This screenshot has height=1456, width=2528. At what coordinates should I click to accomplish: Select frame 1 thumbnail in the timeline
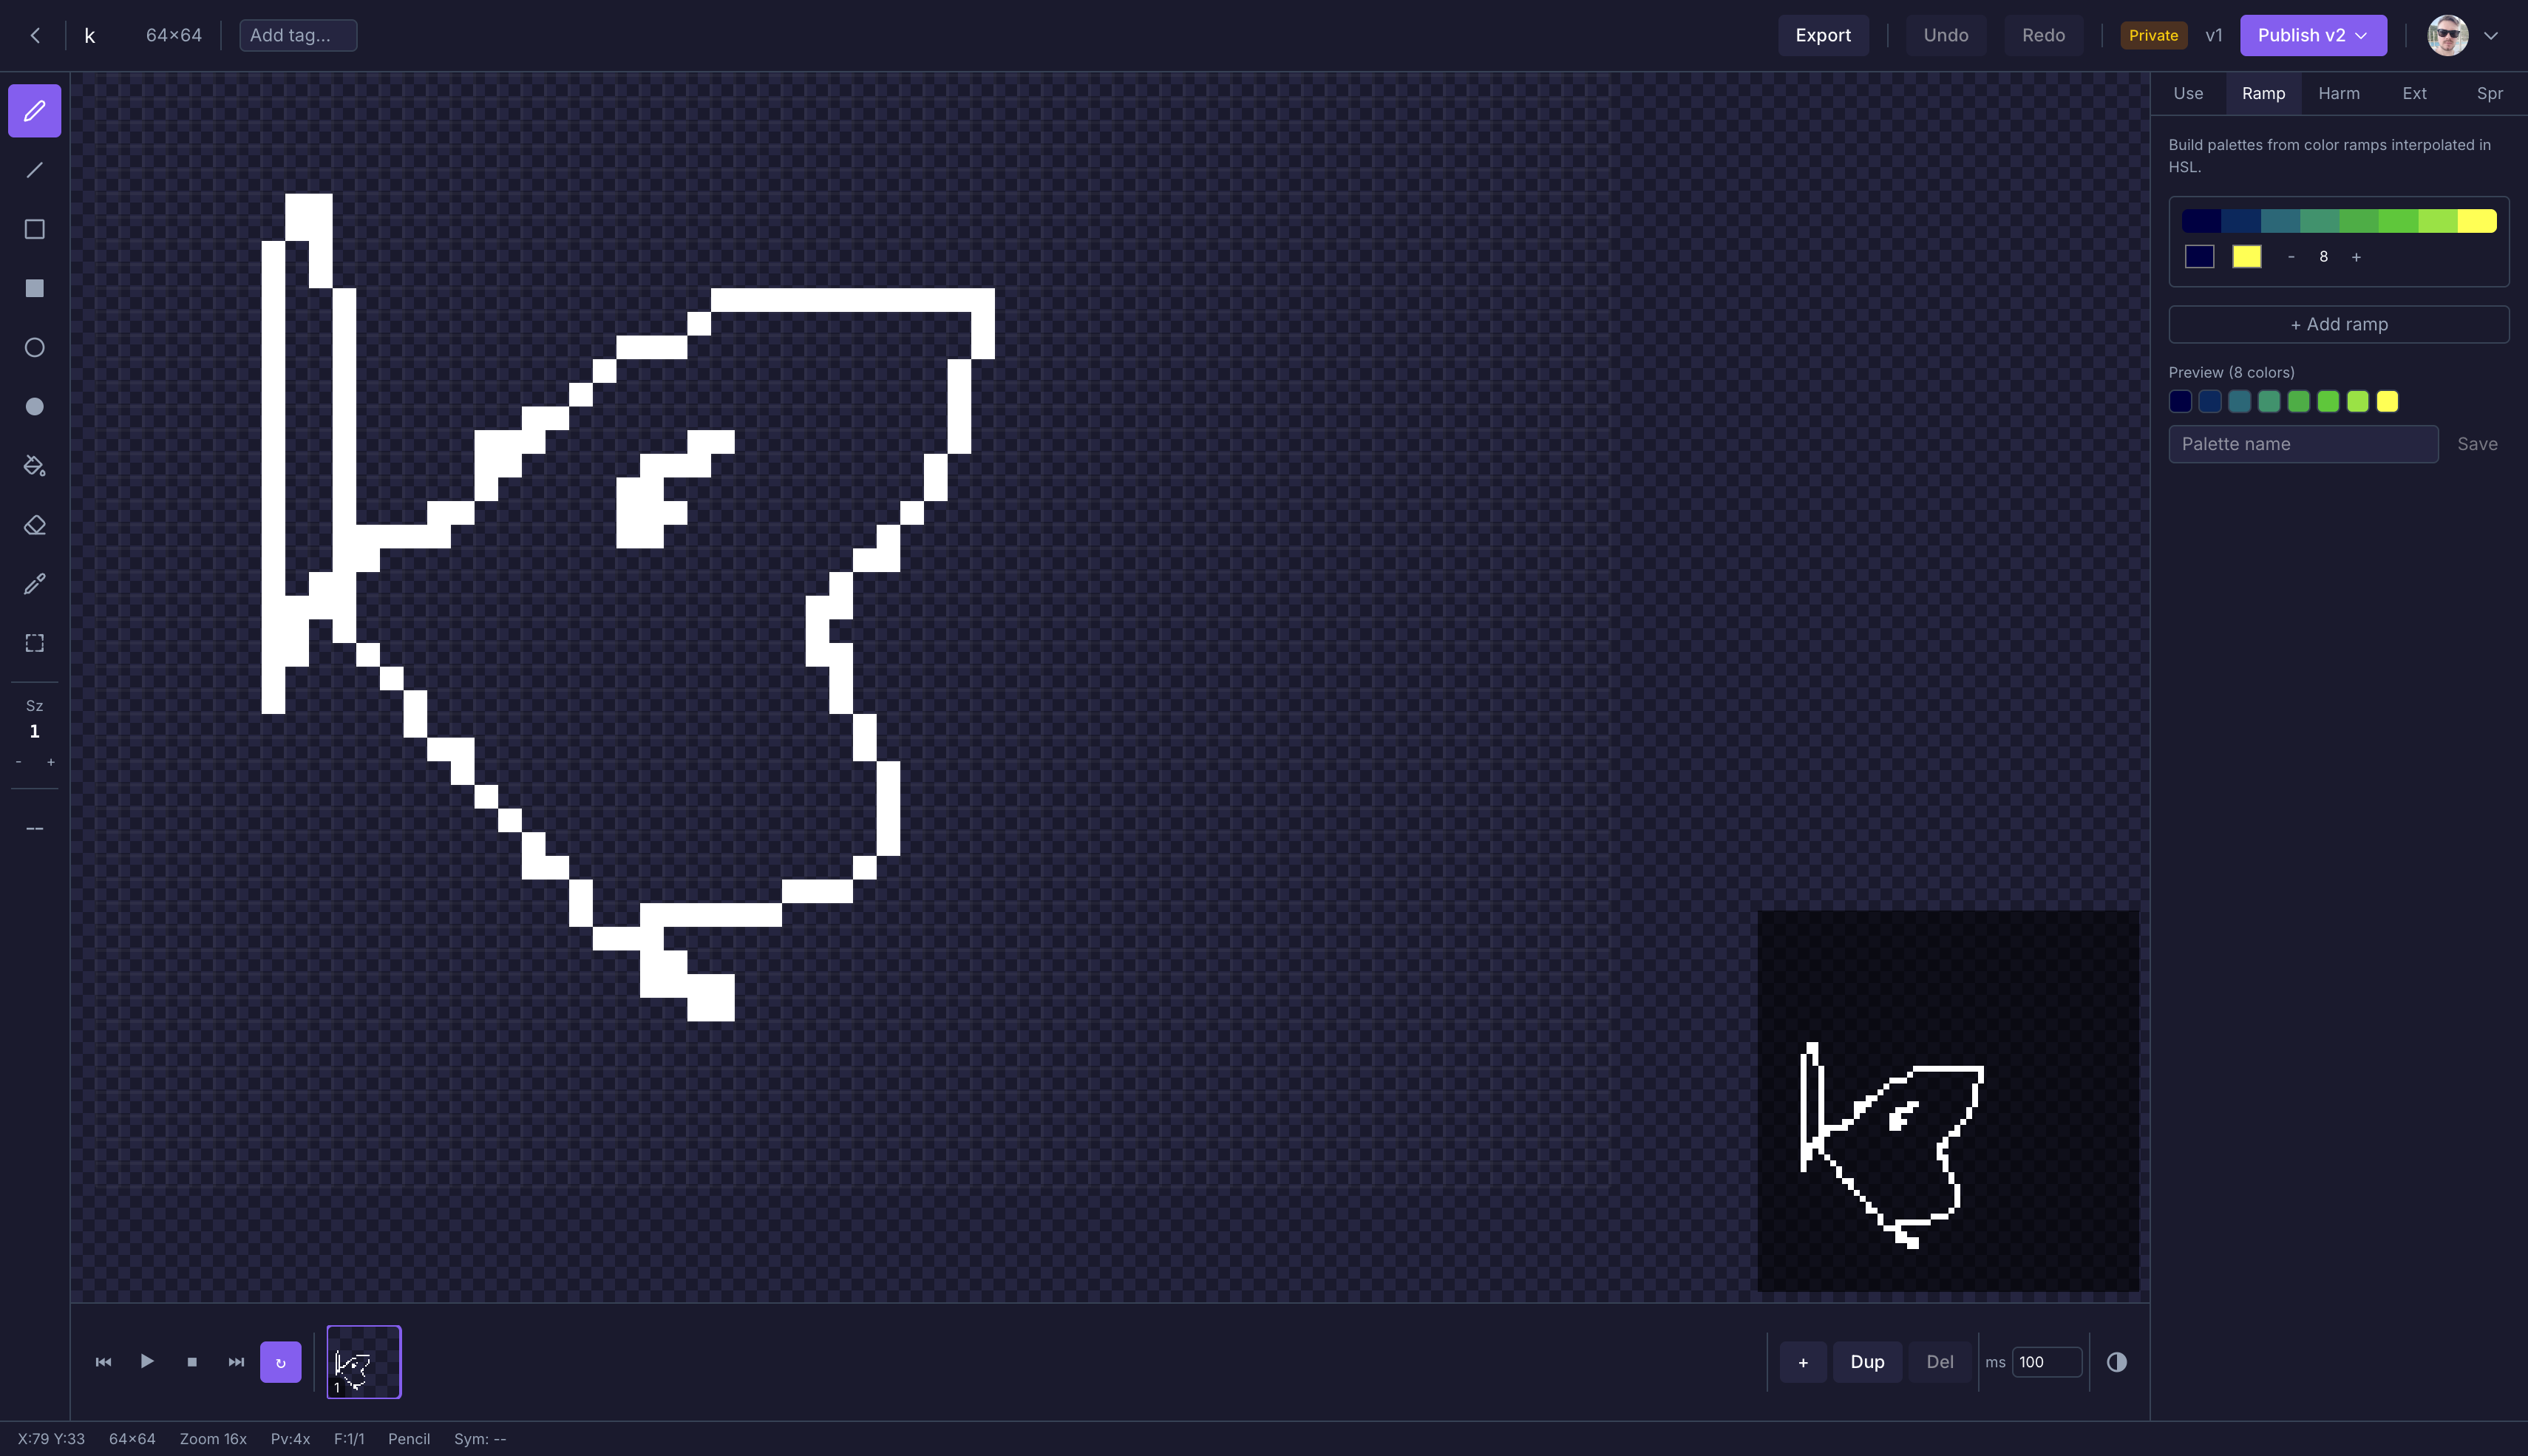(x=363, y=1361)
